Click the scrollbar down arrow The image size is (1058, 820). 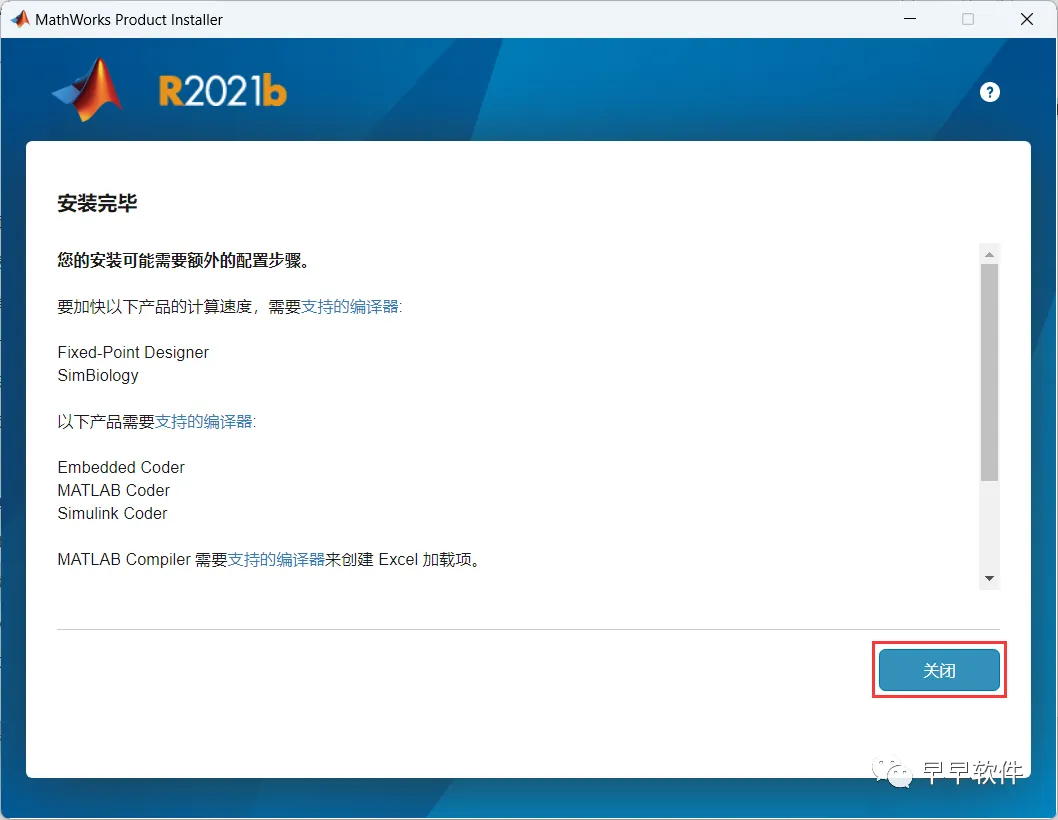point(989,578)
